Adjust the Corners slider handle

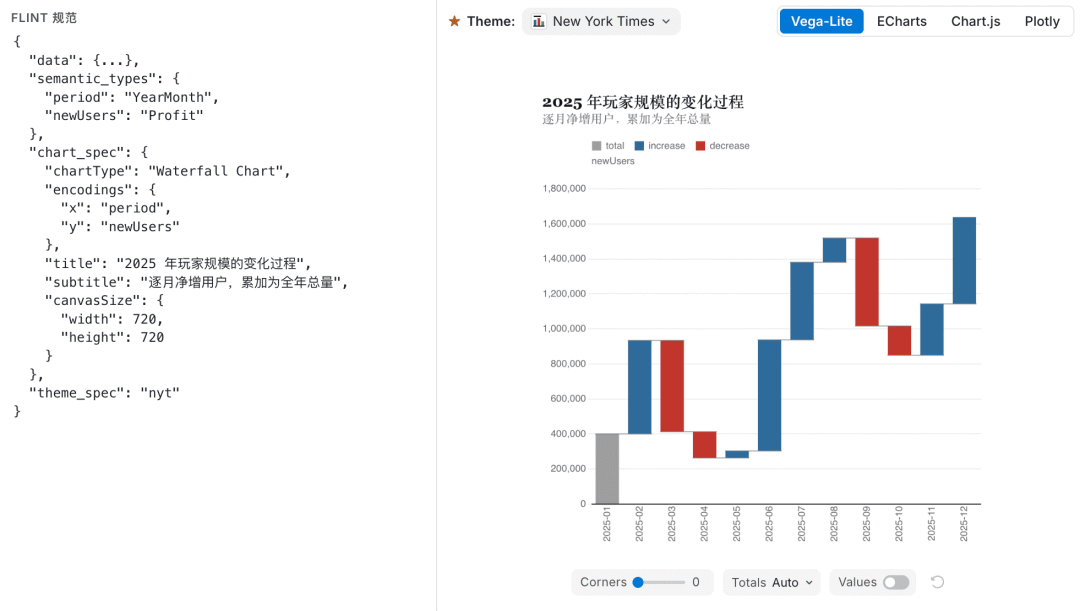pyautogui.click(x=638, y=583)
